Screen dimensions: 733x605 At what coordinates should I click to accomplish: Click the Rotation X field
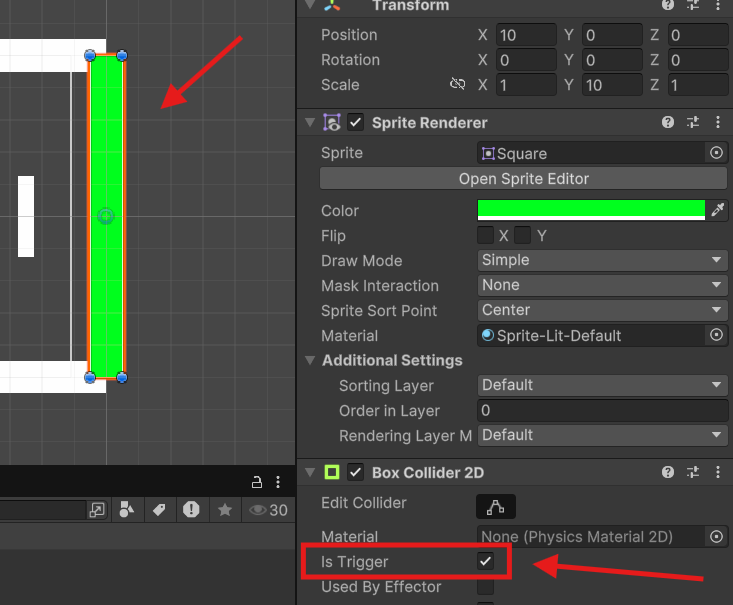click(x=526, y=60)
